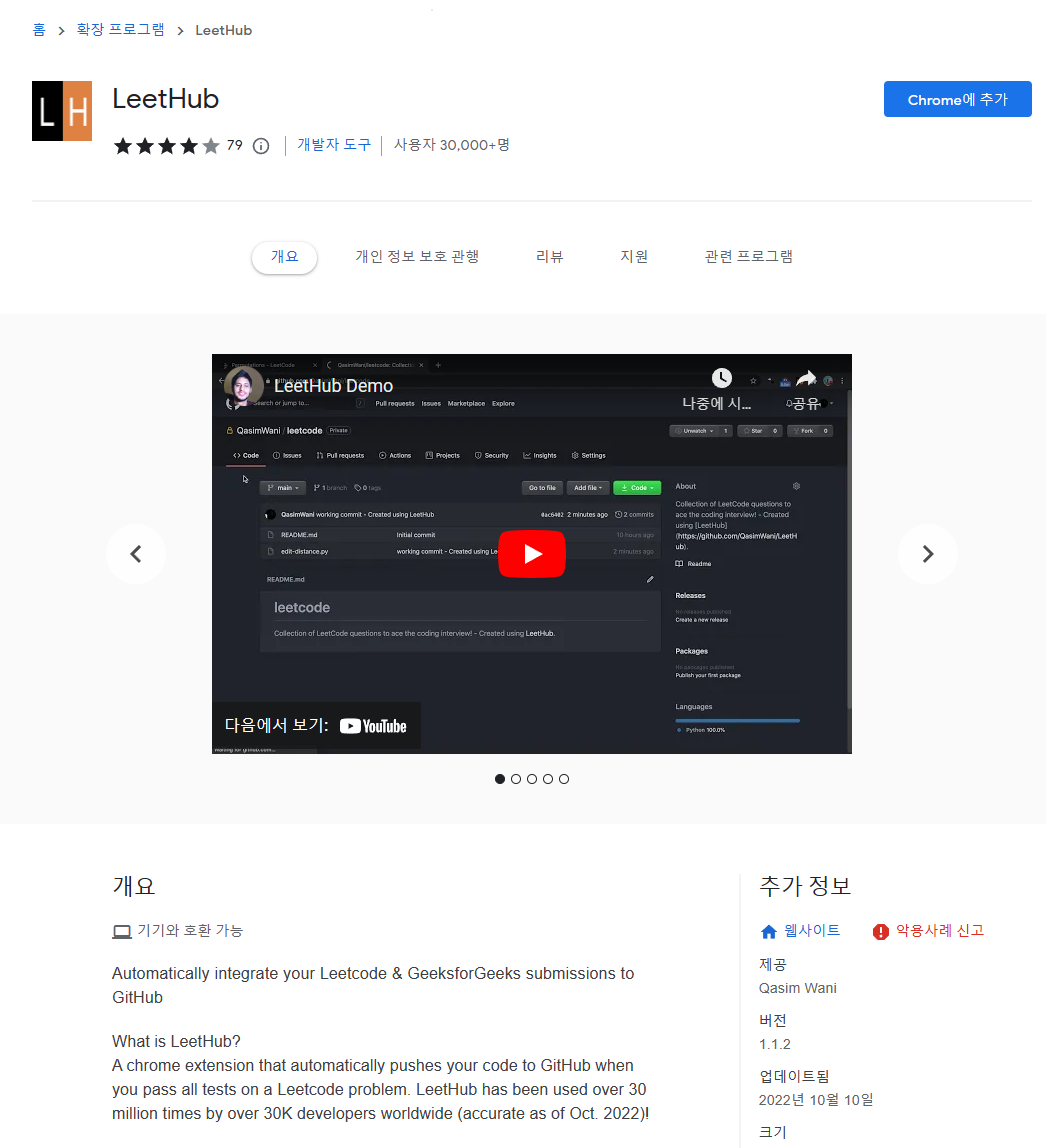Open the 개인 정보 보호 관행 tab
The width and height of the screenshot is (1046, 1148).
click(x=417, y=256)
